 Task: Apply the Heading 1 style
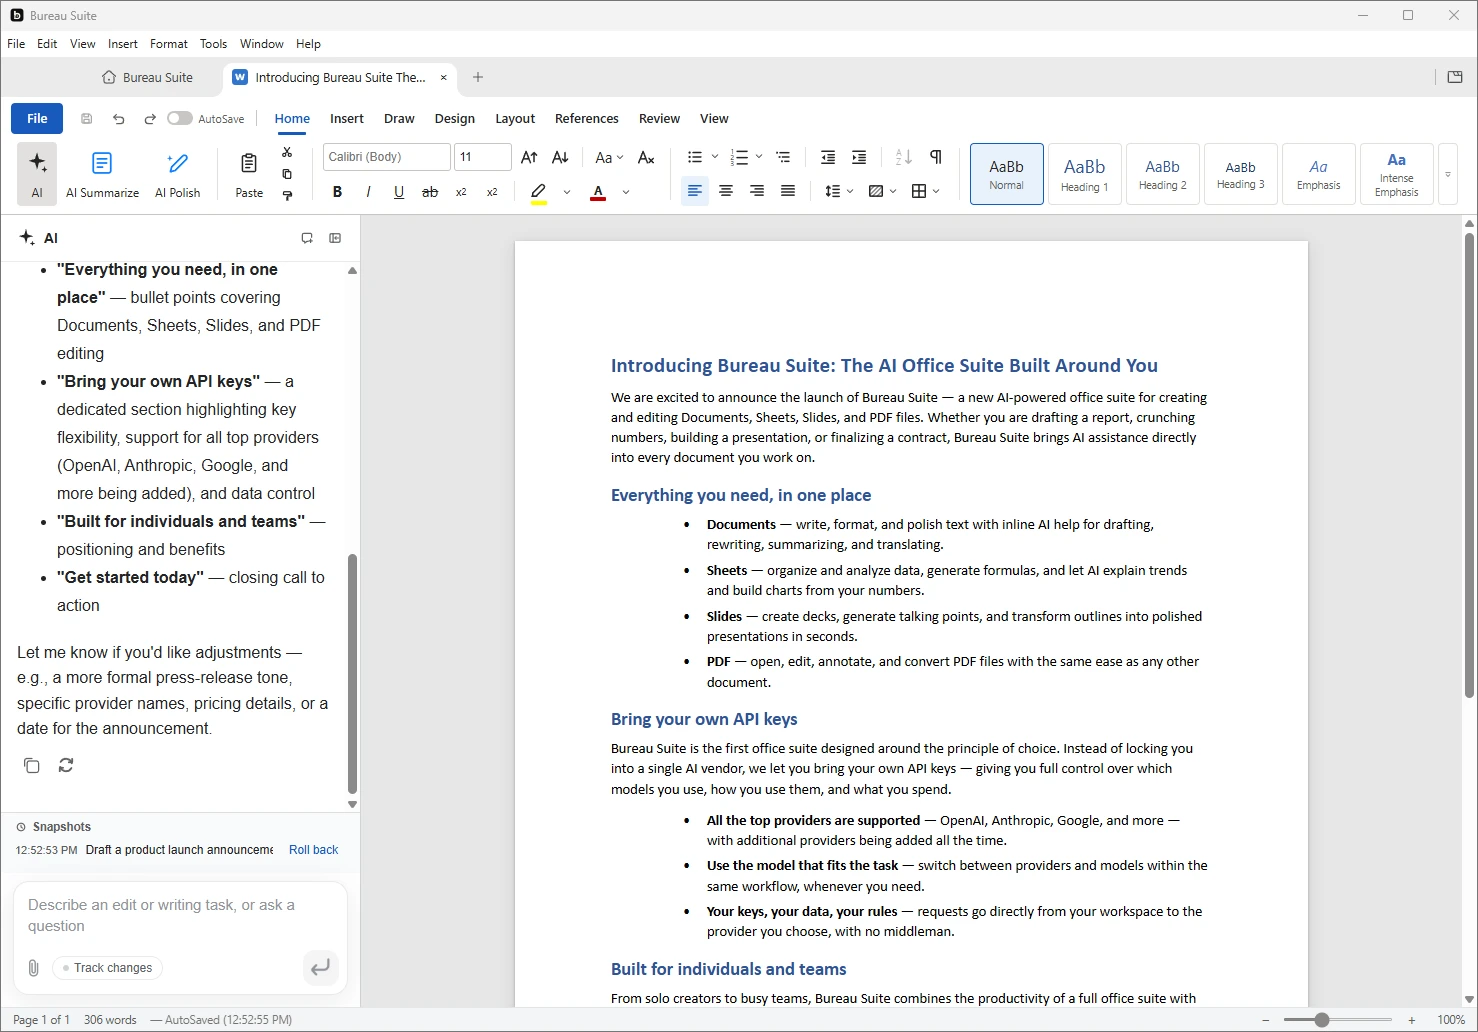(1085, 174)
